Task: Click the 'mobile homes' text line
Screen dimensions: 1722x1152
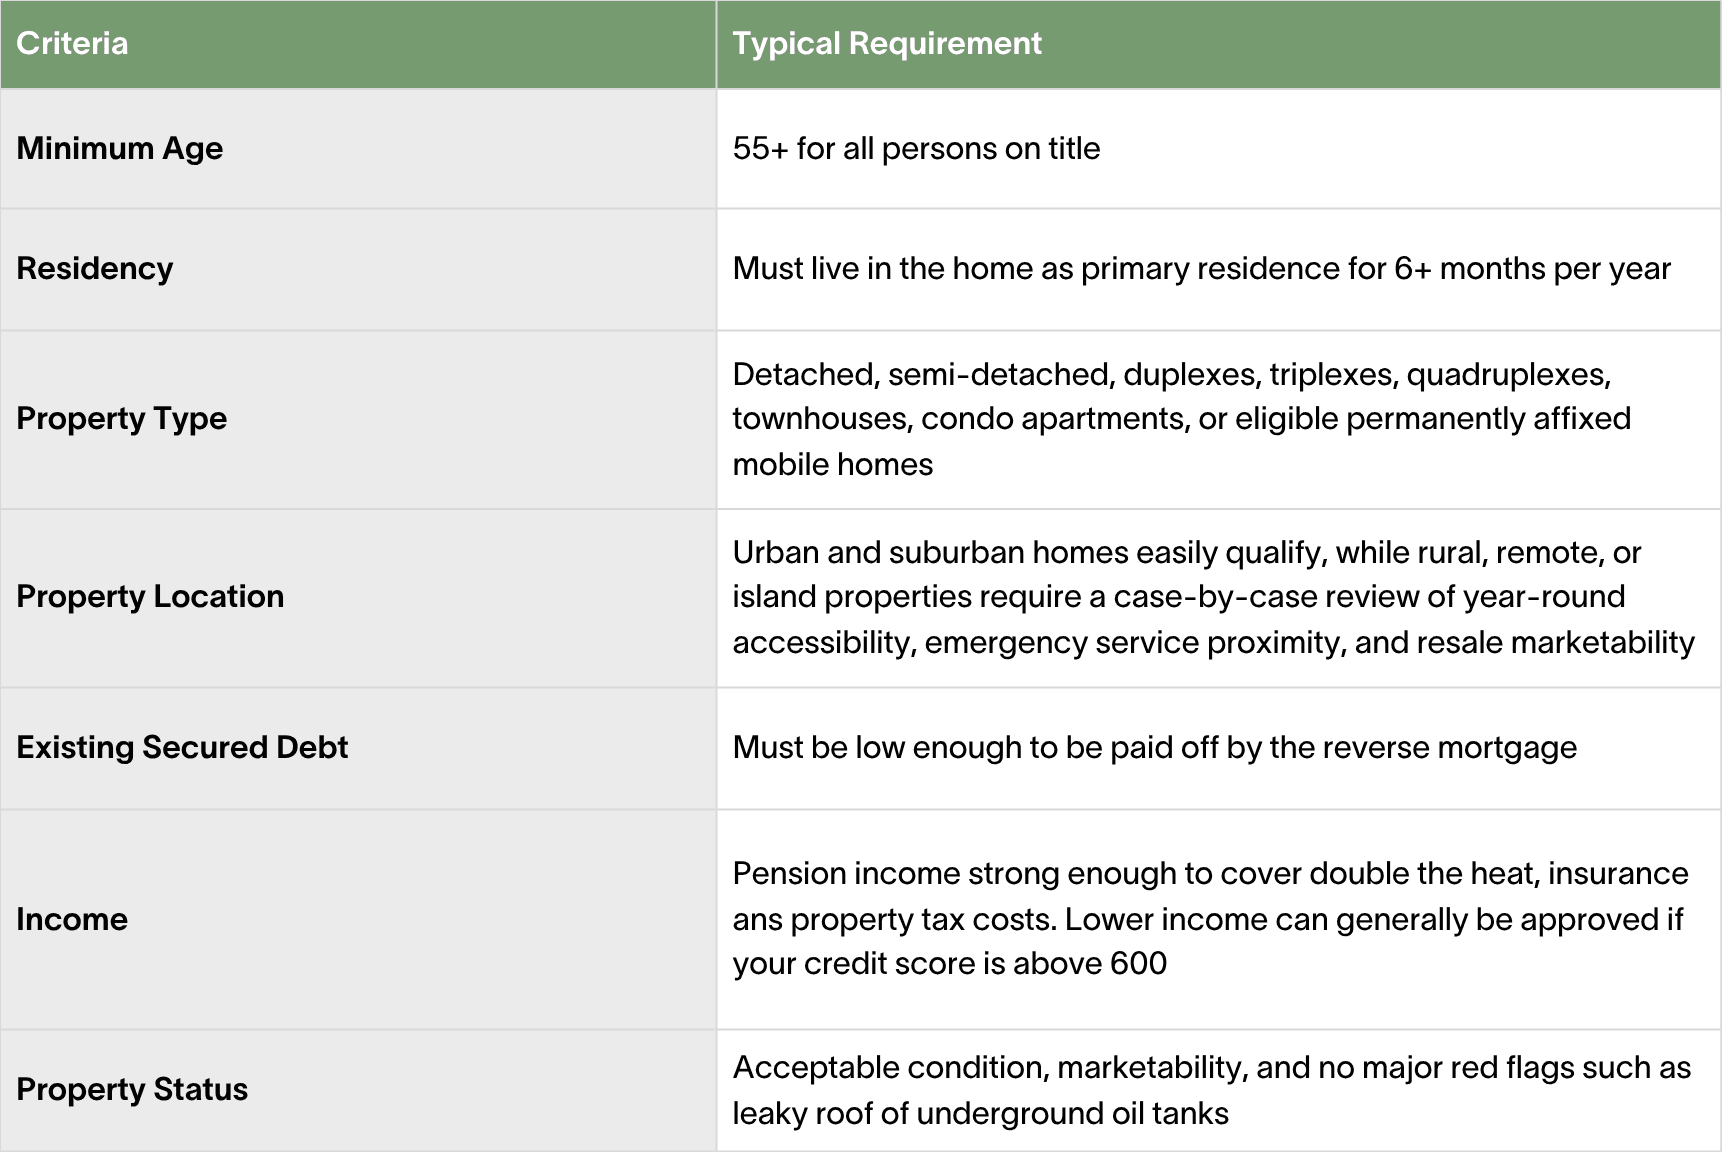Action: tap(832, 464)
